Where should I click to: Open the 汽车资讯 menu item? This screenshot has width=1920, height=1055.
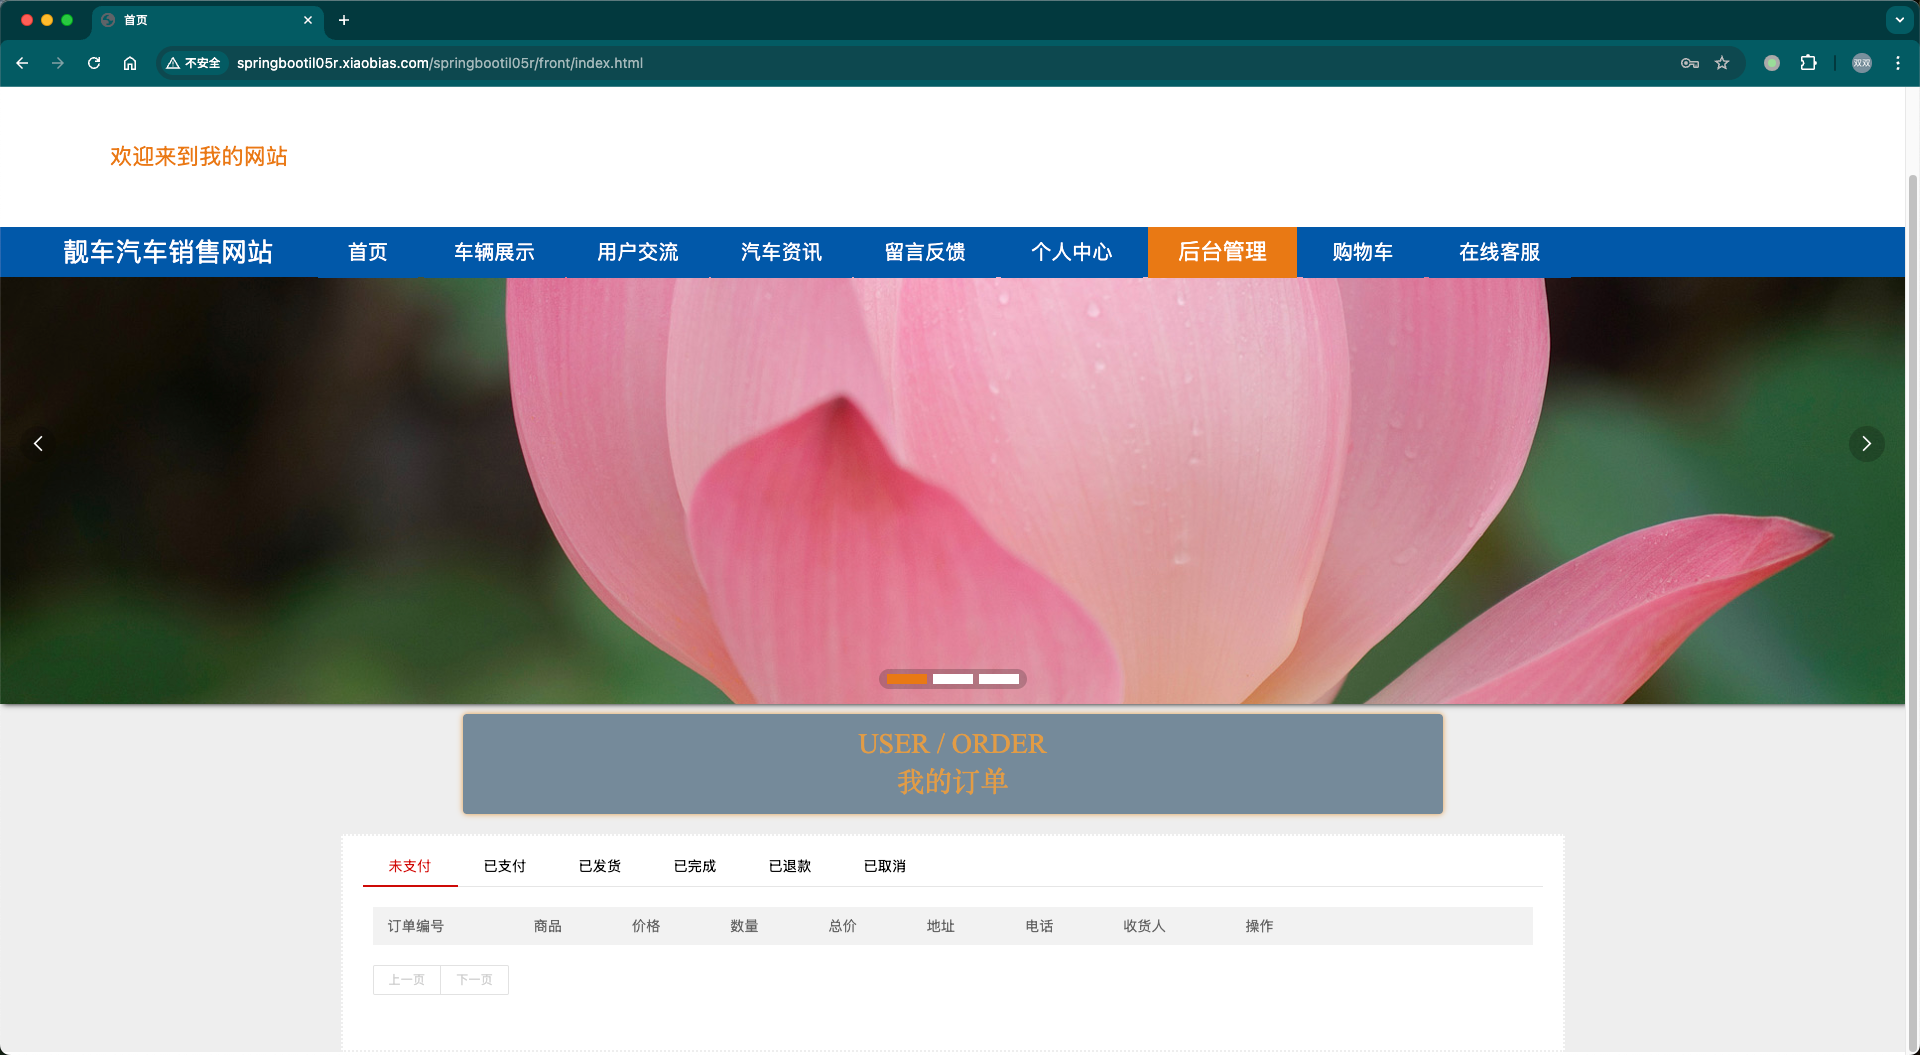point(781,252)
